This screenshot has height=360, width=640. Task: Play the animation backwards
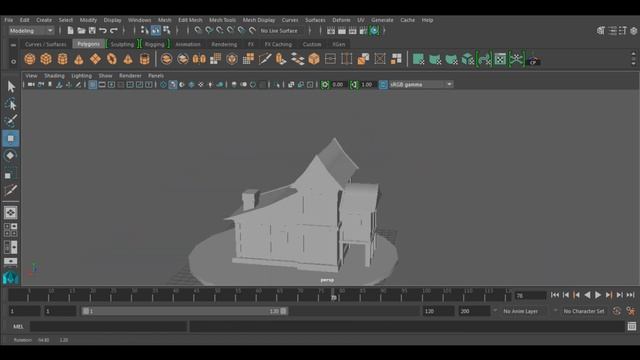click(587, 295)
